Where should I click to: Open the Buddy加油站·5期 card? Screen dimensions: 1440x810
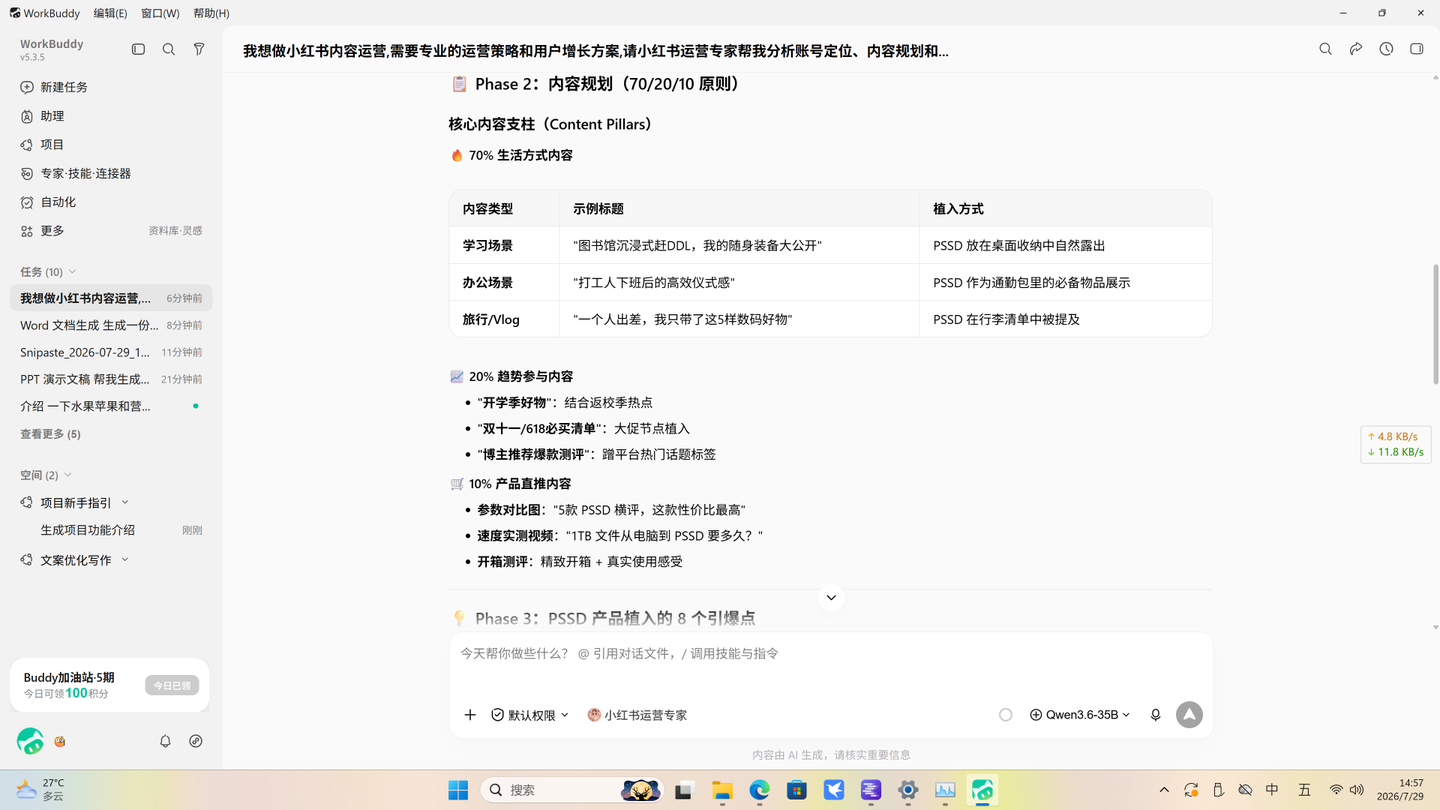tap(110, 685)
